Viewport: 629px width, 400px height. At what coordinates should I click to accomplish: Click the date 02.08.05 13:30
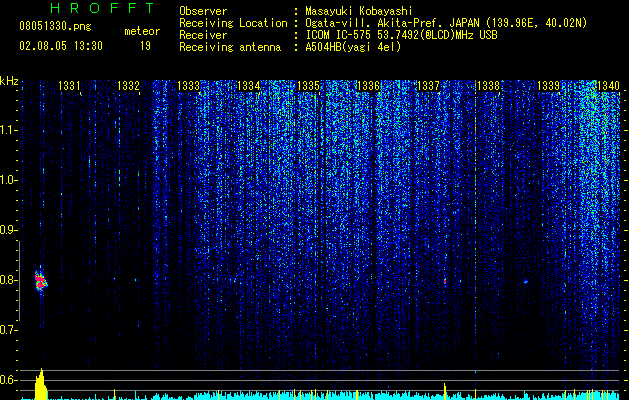pyautogui.click(x=61, y=46)
